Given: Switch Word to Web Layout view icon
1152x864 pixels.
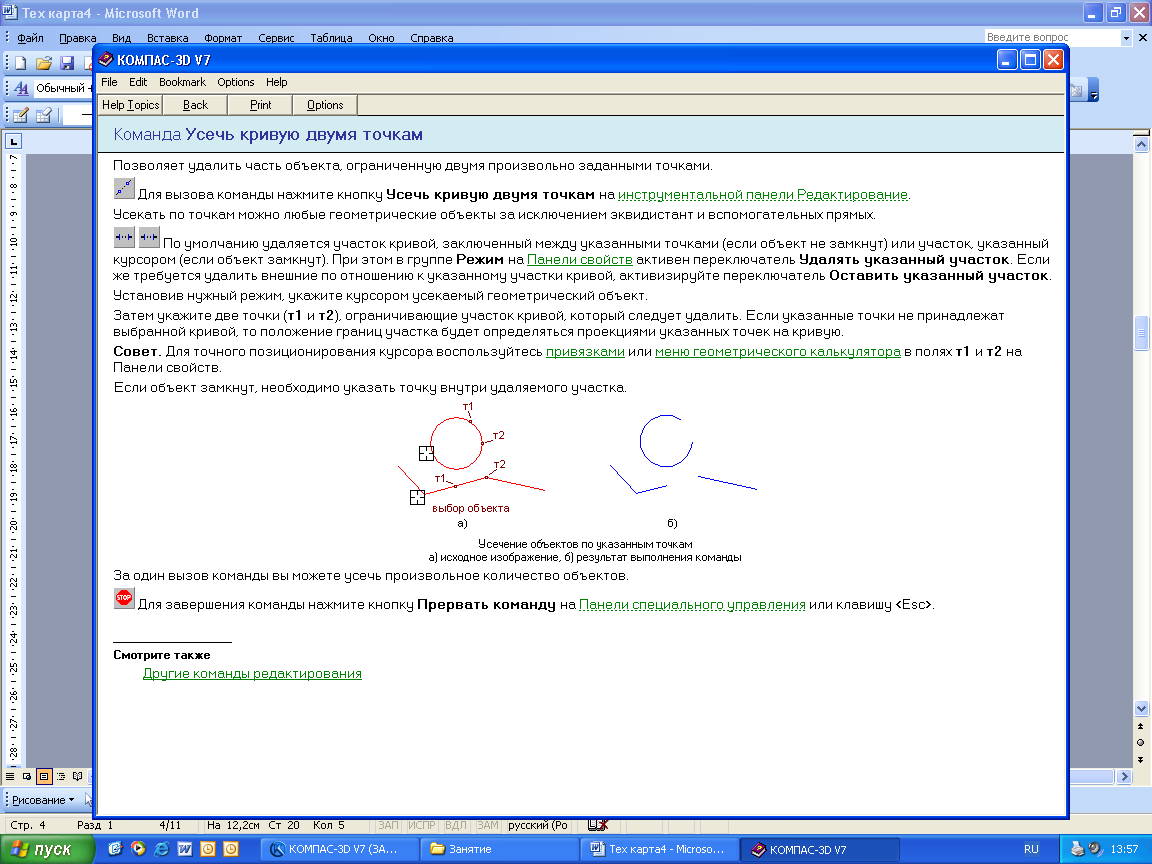Looking at the screenshot, I should click(x=26, y=776).
